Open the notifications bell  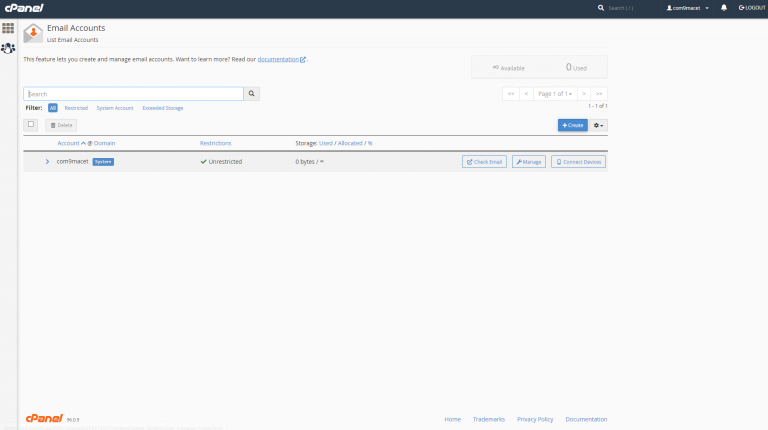724,7
